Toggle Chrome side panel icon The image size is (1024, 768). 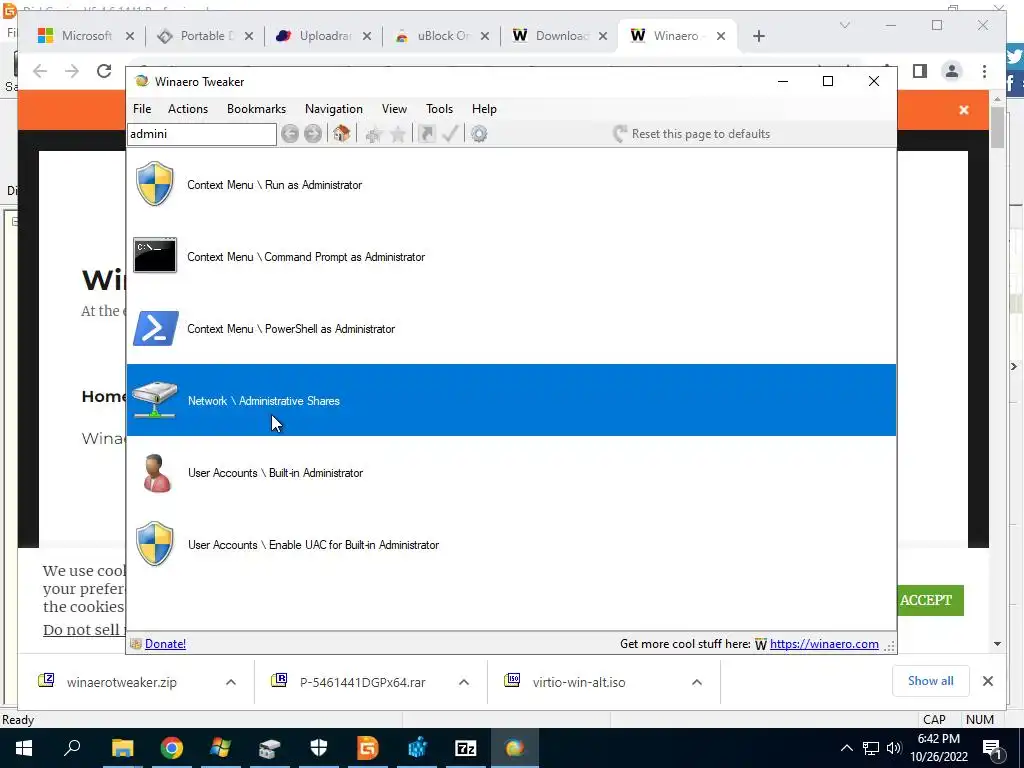coord(920,71)
